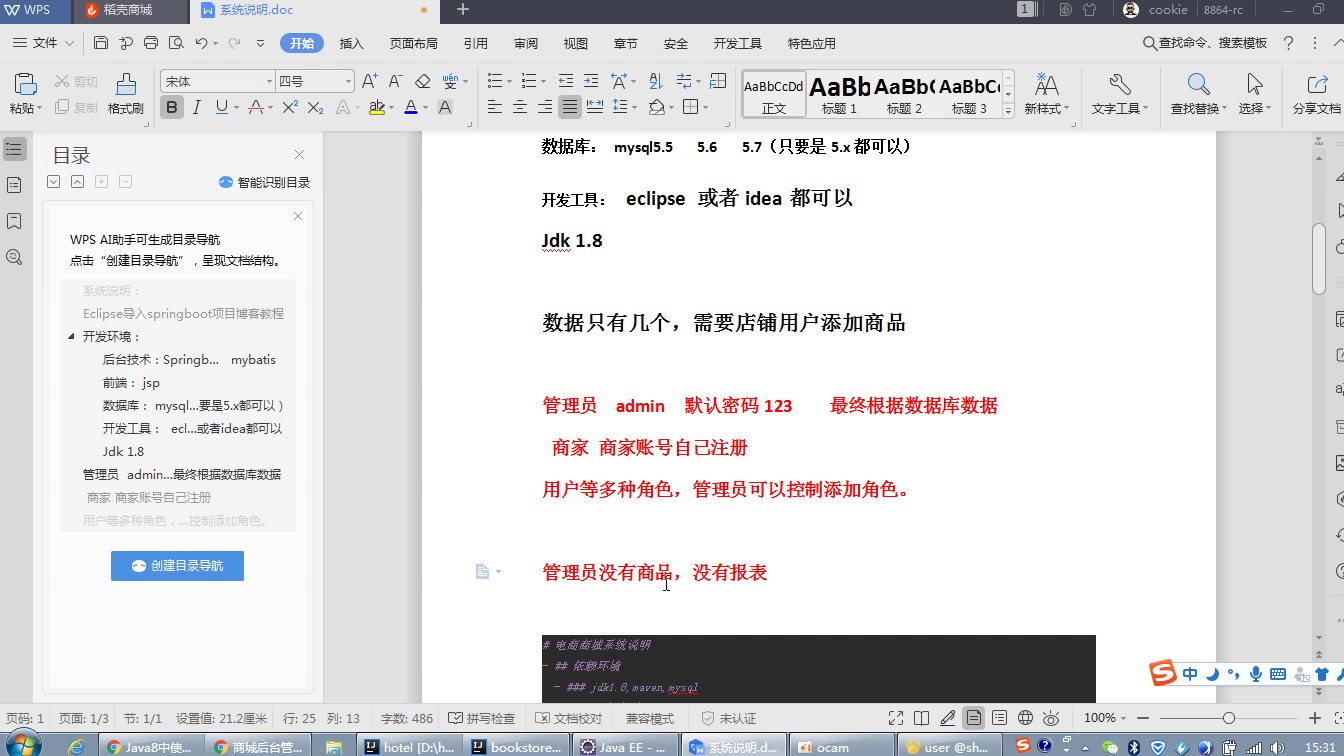Close the WPS AI助手 tip card
The image size is (1344, 756).
(x=297, y=216)
